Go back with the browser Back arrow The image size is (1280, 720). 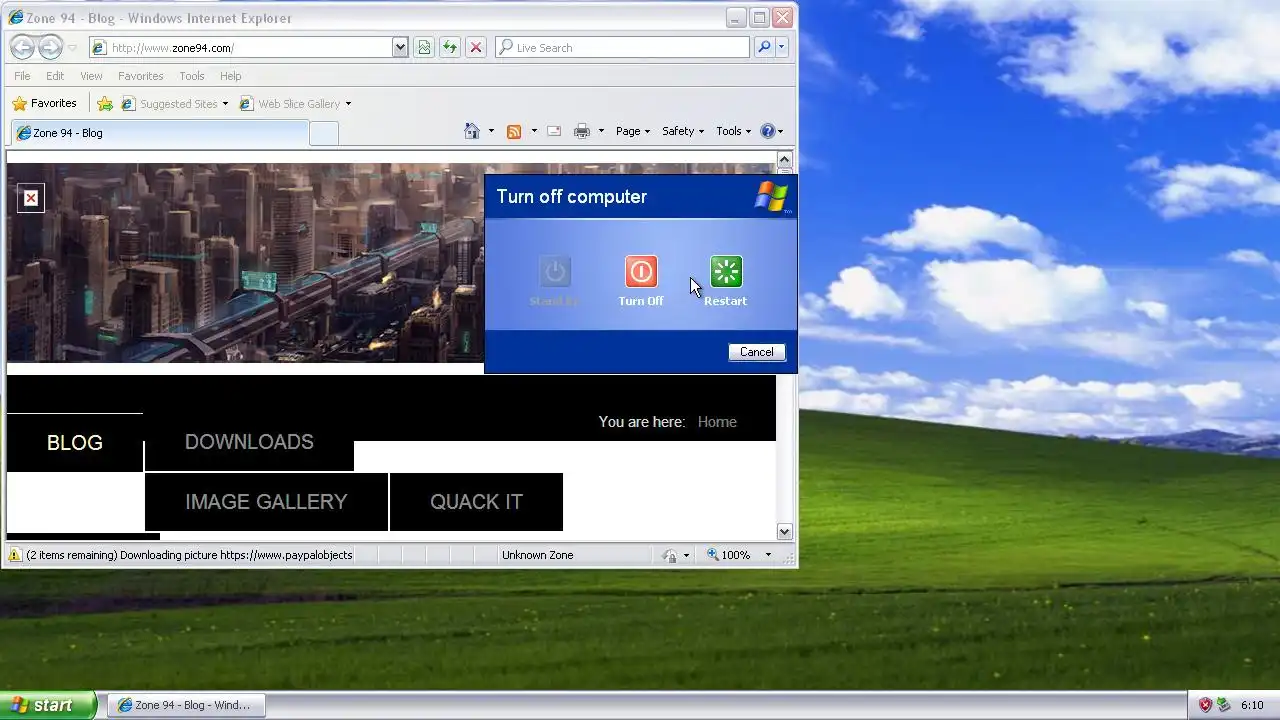click(x=22, y=47)
